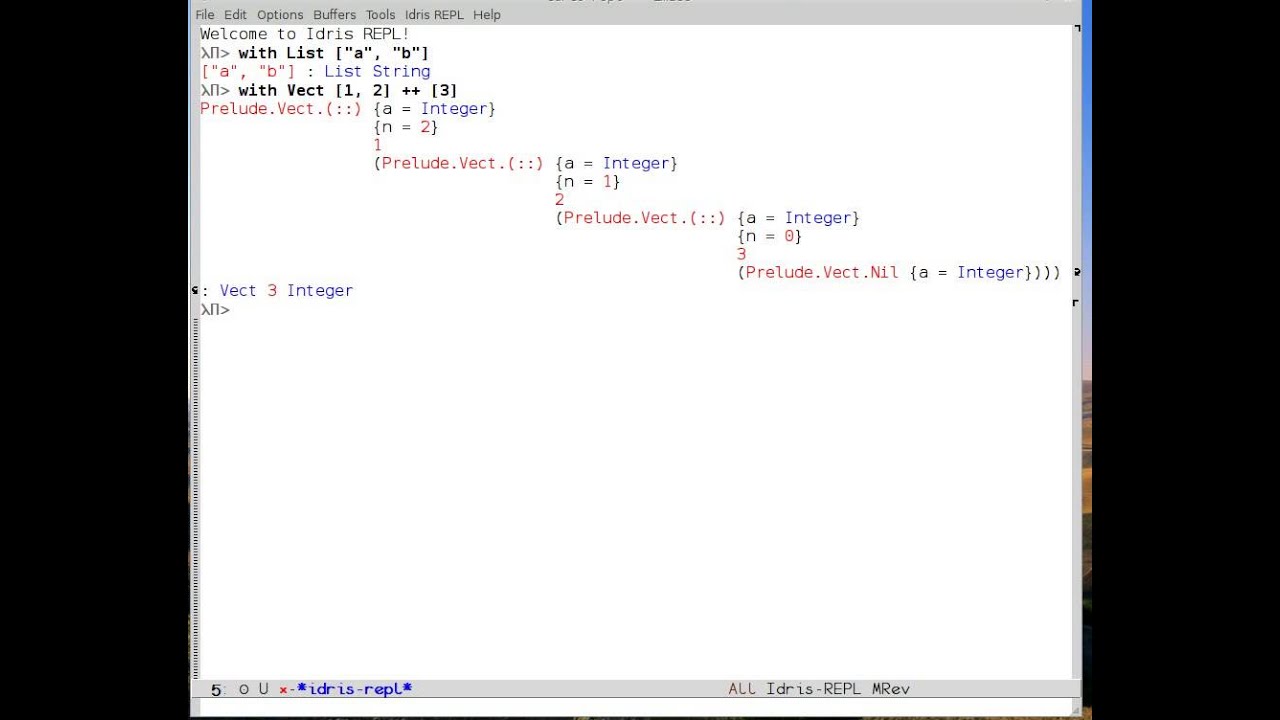1280x720 pixels.
Task: Click 'Welcome to Idris REPL!' banner text
Action: coord(305,34)
